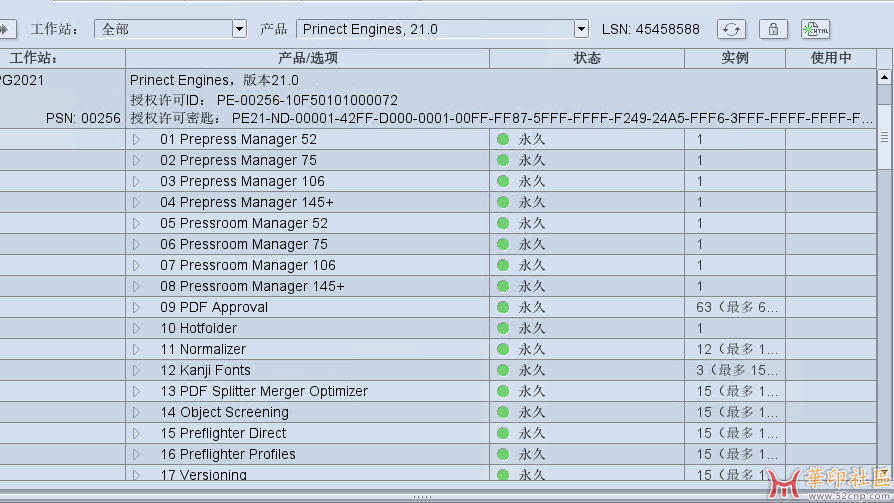Open the 工作站 全部 dropdown
This screenshot has height=503, width=894.
tap(239, 29)
